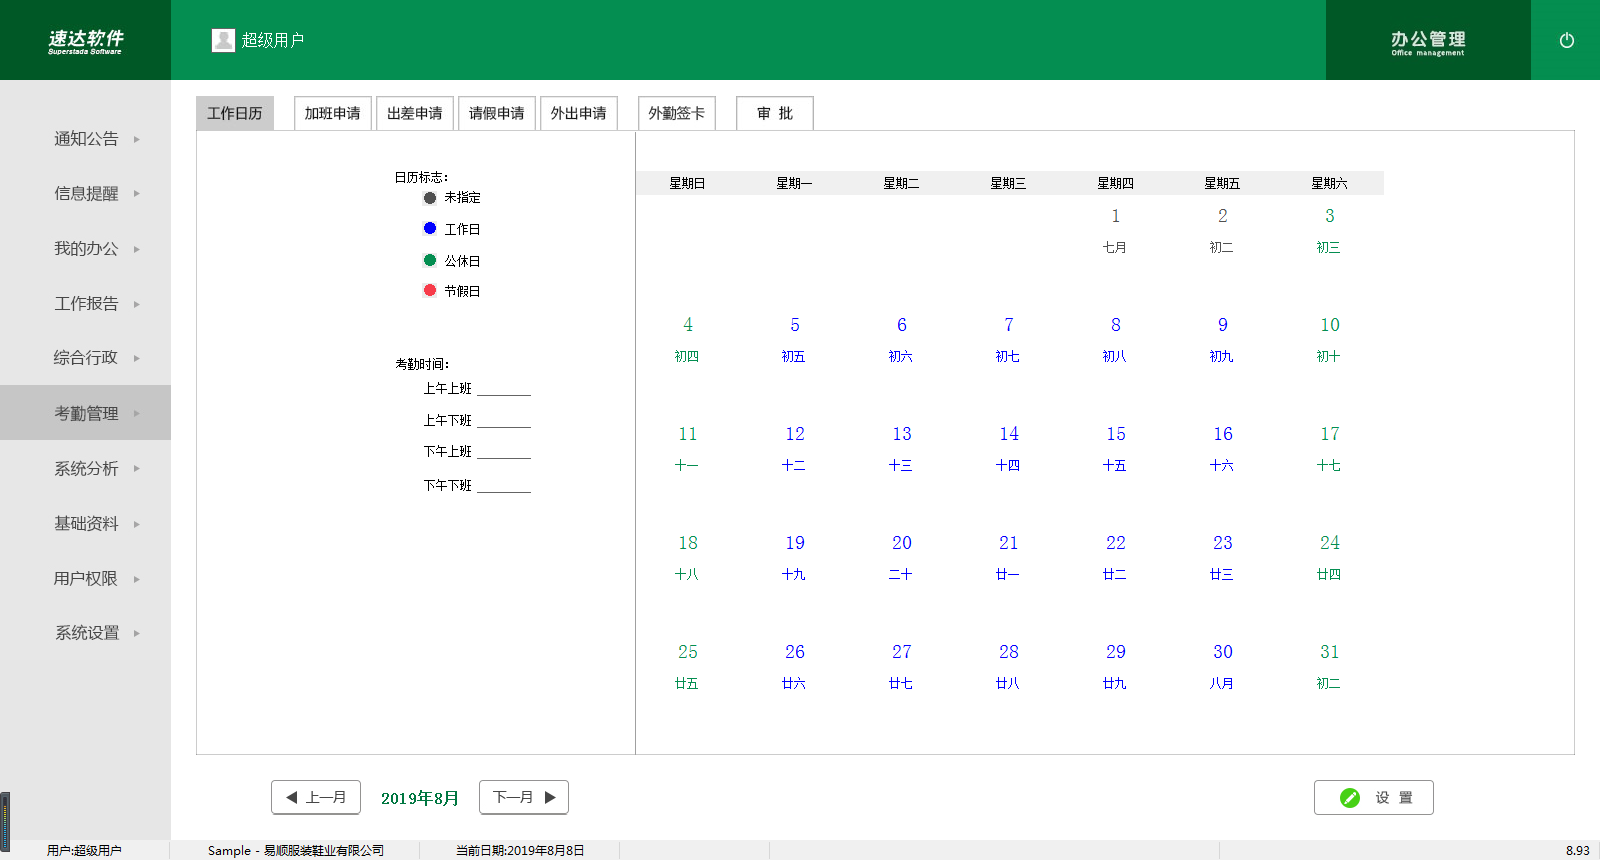The image size is (1600, 860).
Task: Click the 上午下班 time field
Action: [x=504, y=421]
